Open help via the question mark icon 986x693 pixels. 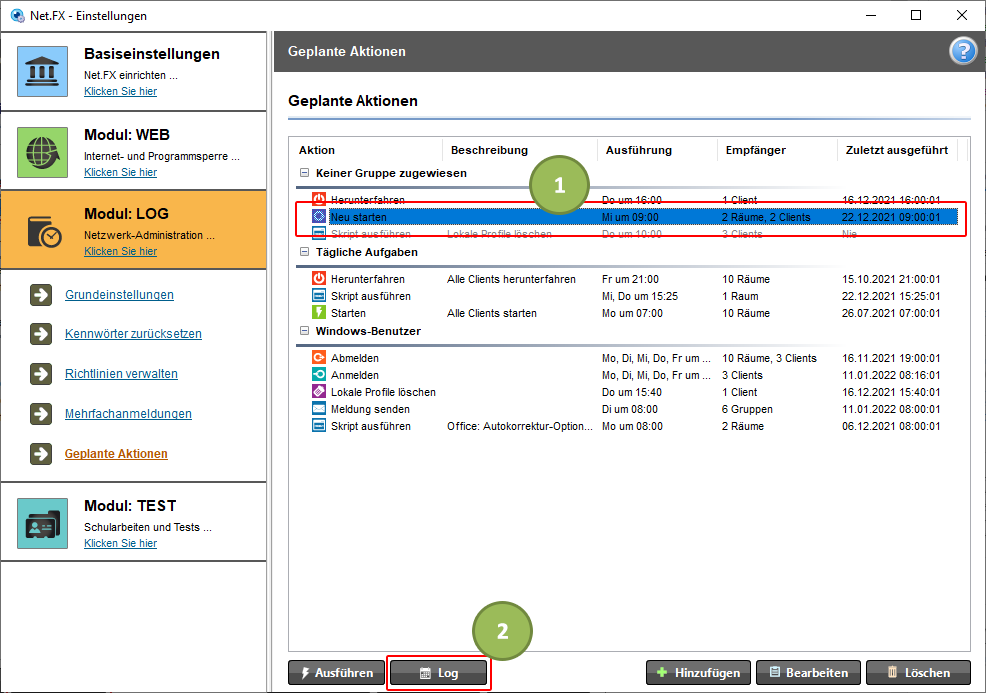coord(962,52)
